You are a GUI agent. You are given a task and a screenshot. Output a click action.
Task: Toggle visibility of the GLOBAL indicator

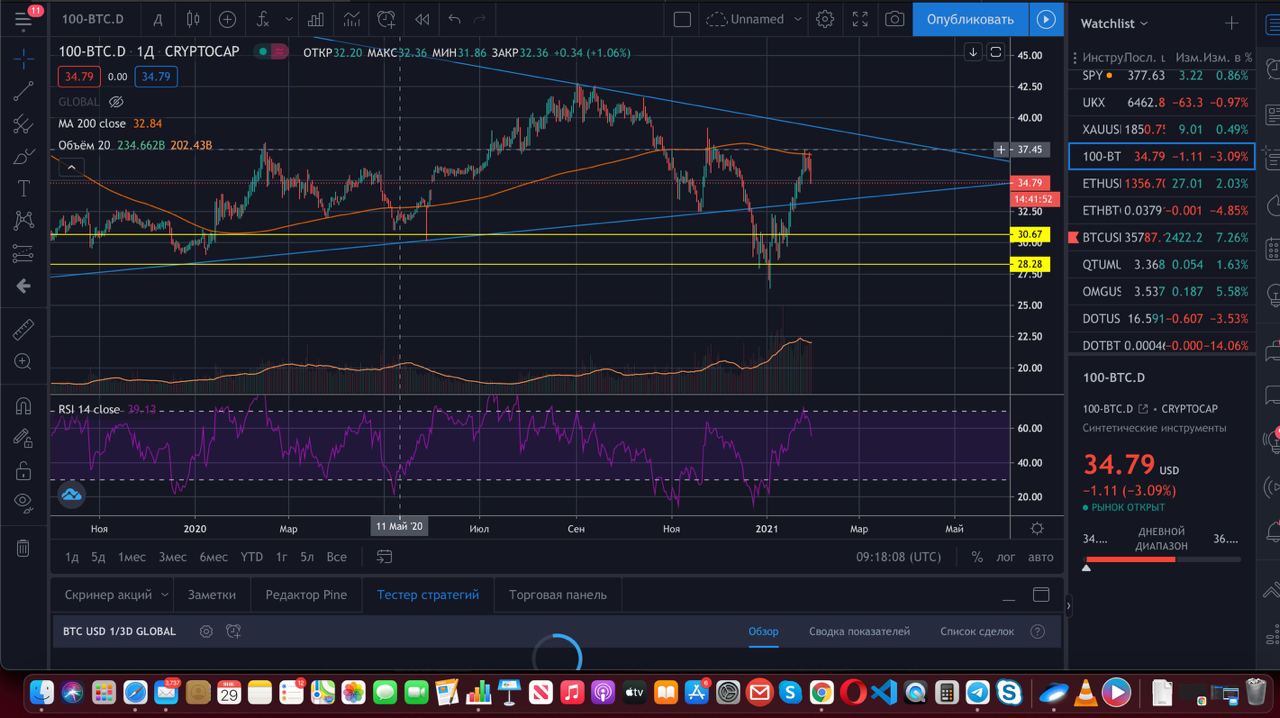point(116,102)
